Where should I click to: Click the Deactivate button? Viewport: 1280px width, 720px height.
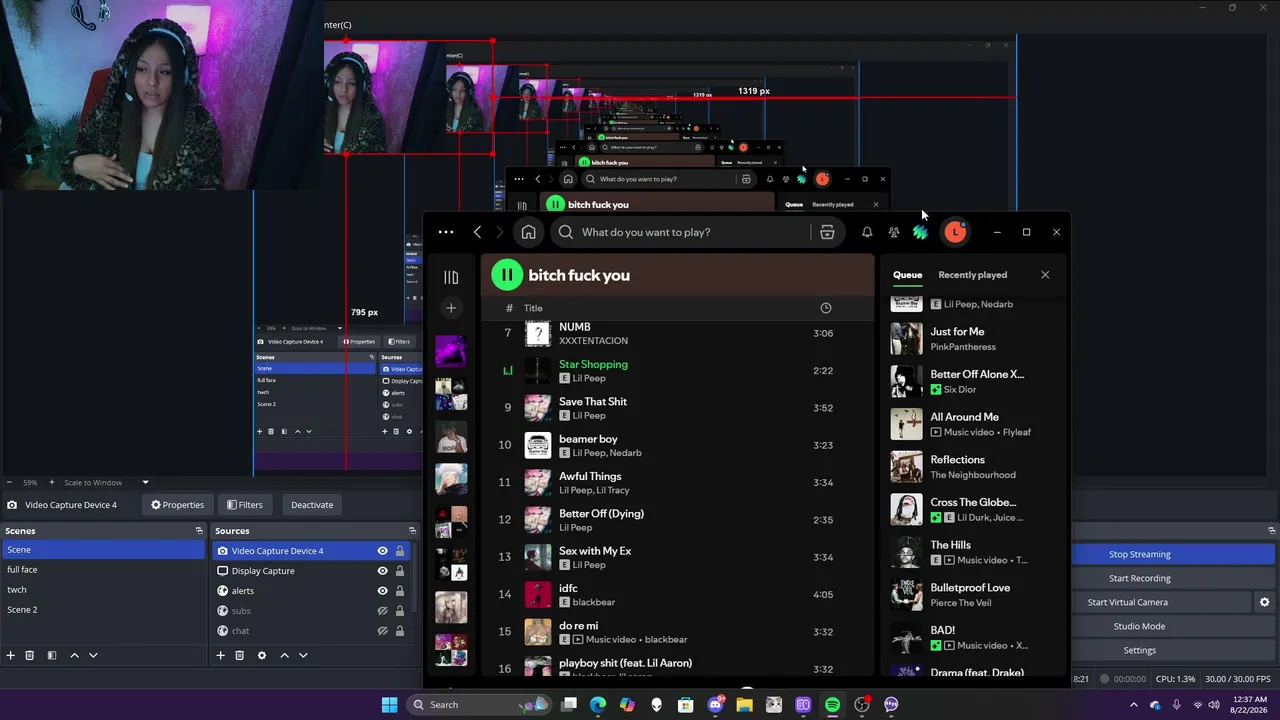(312, 505)
